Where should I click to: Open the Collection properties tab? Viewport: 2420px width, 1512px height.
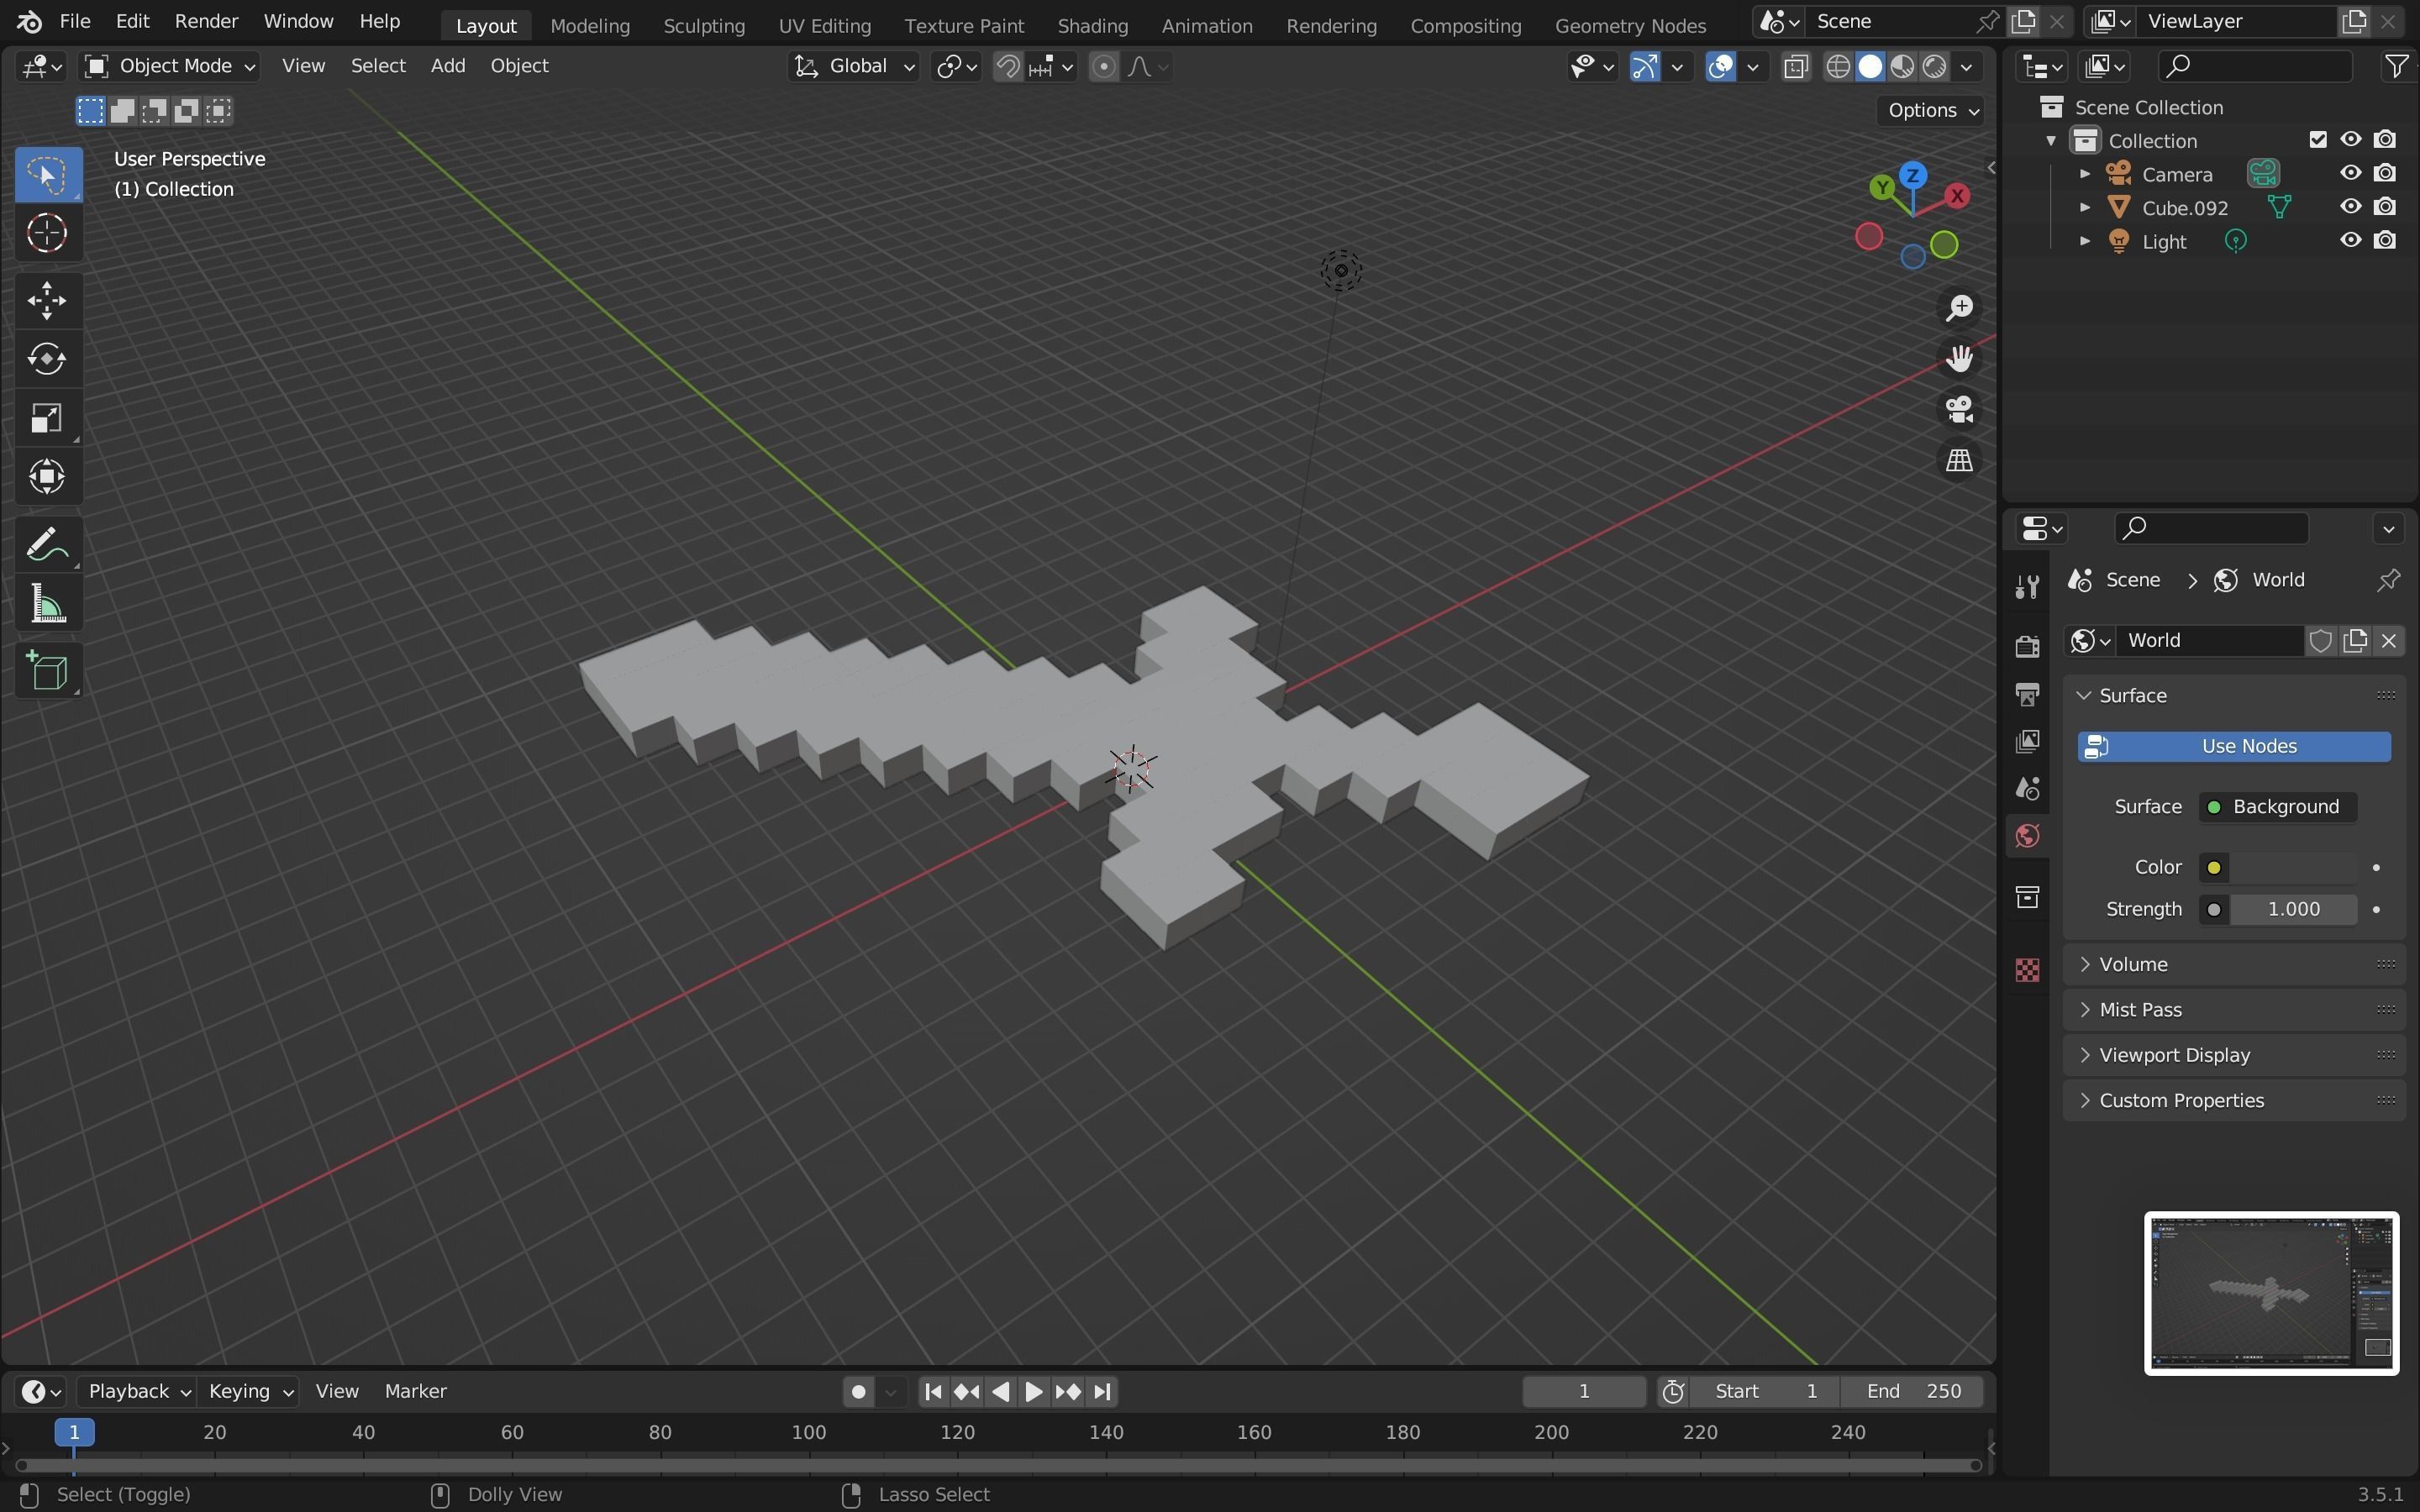(2027, 897)
